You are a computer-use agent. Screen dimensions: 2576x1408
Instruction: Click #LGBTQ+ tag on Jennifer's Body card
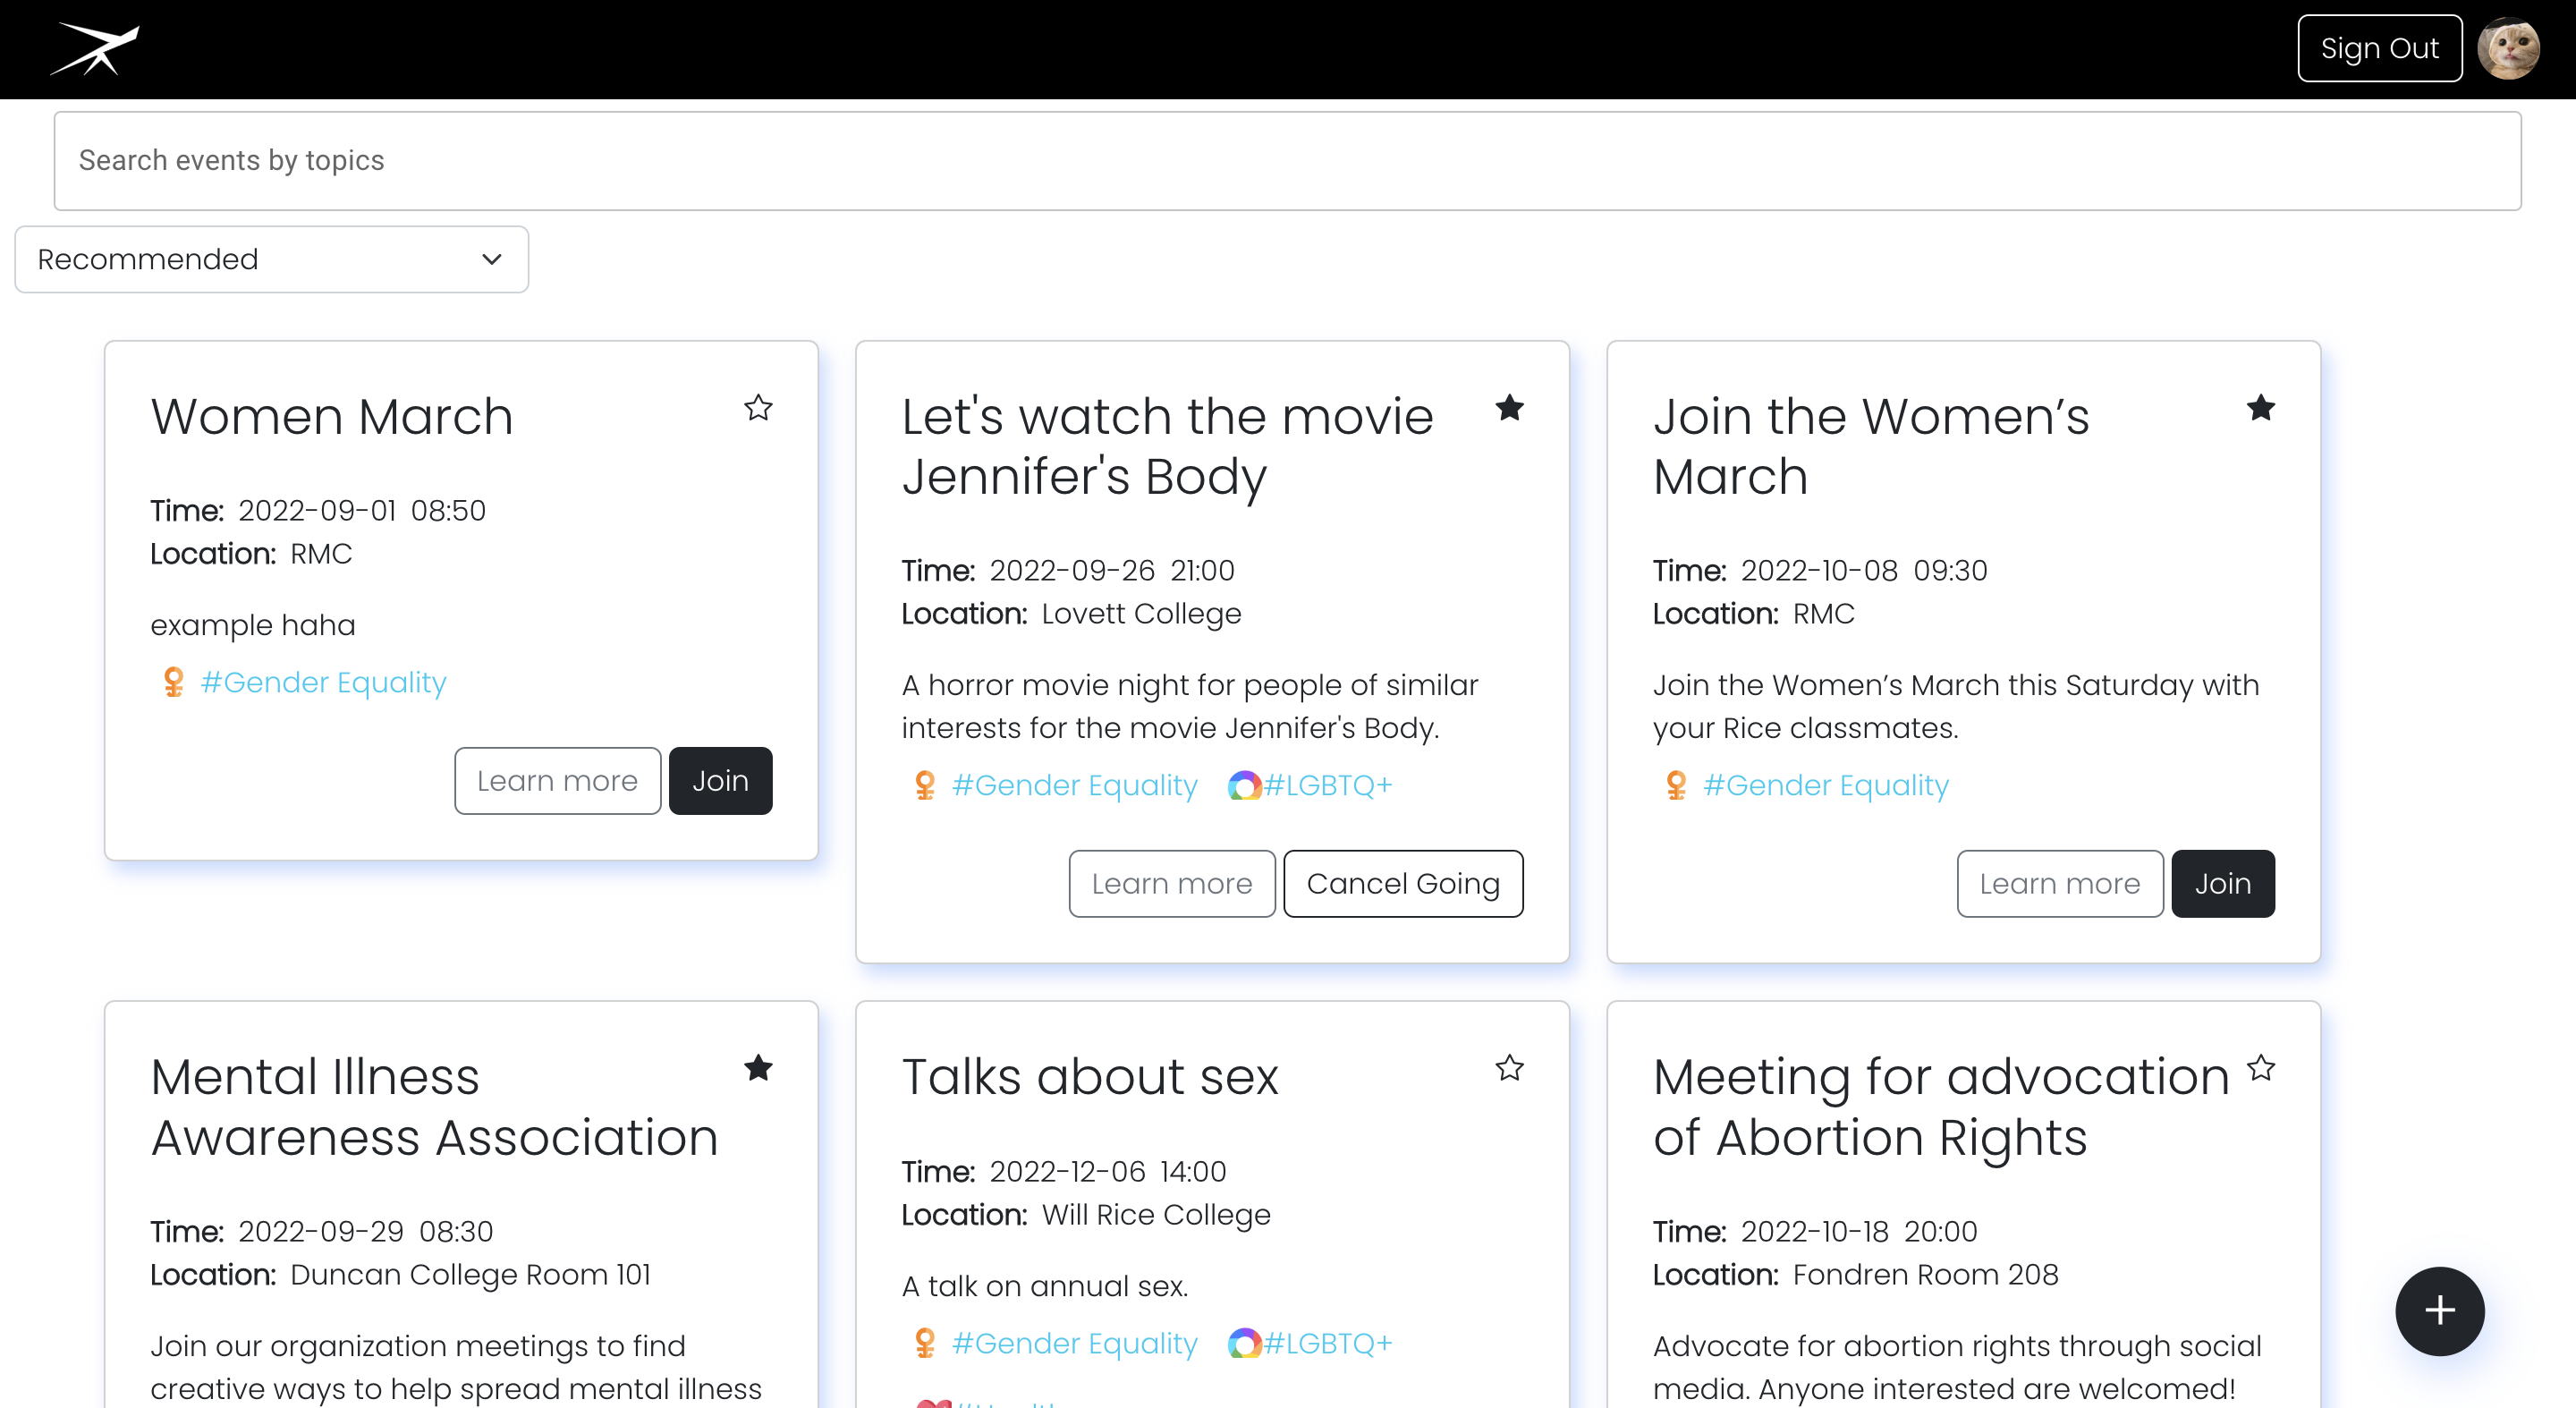tap(1327, 785)
